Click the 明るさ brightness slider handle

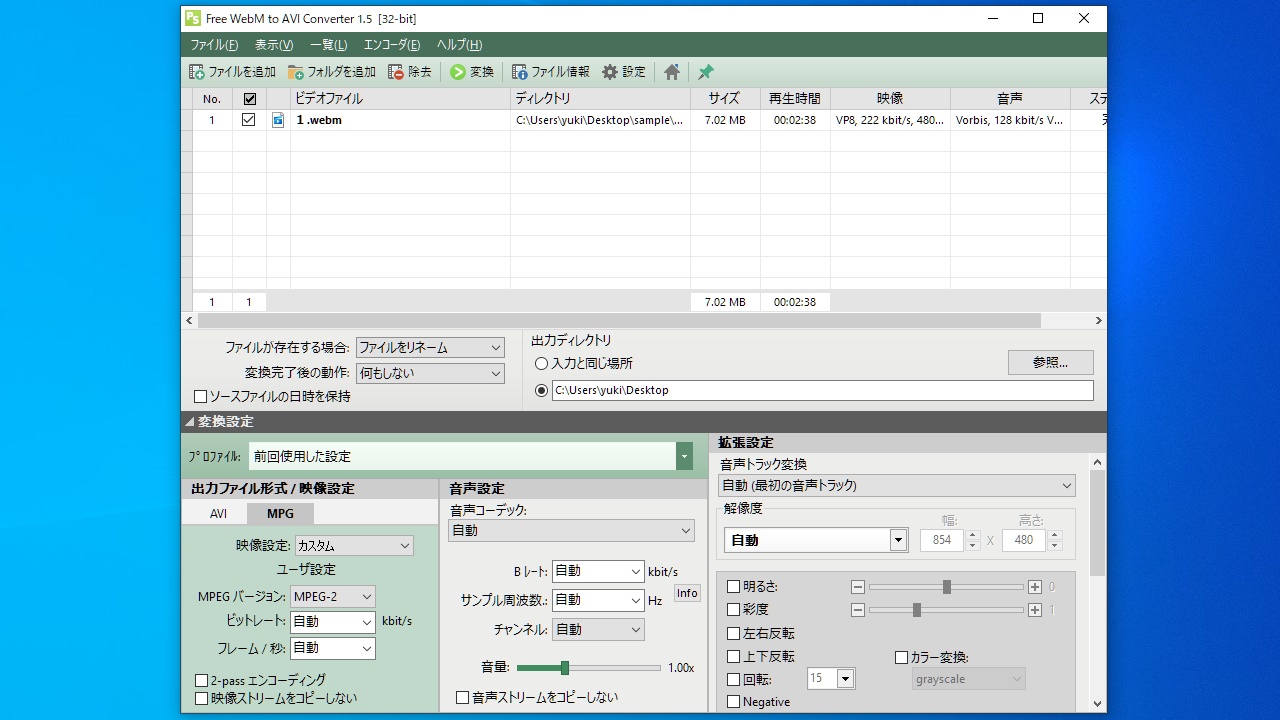coord(947,587)
